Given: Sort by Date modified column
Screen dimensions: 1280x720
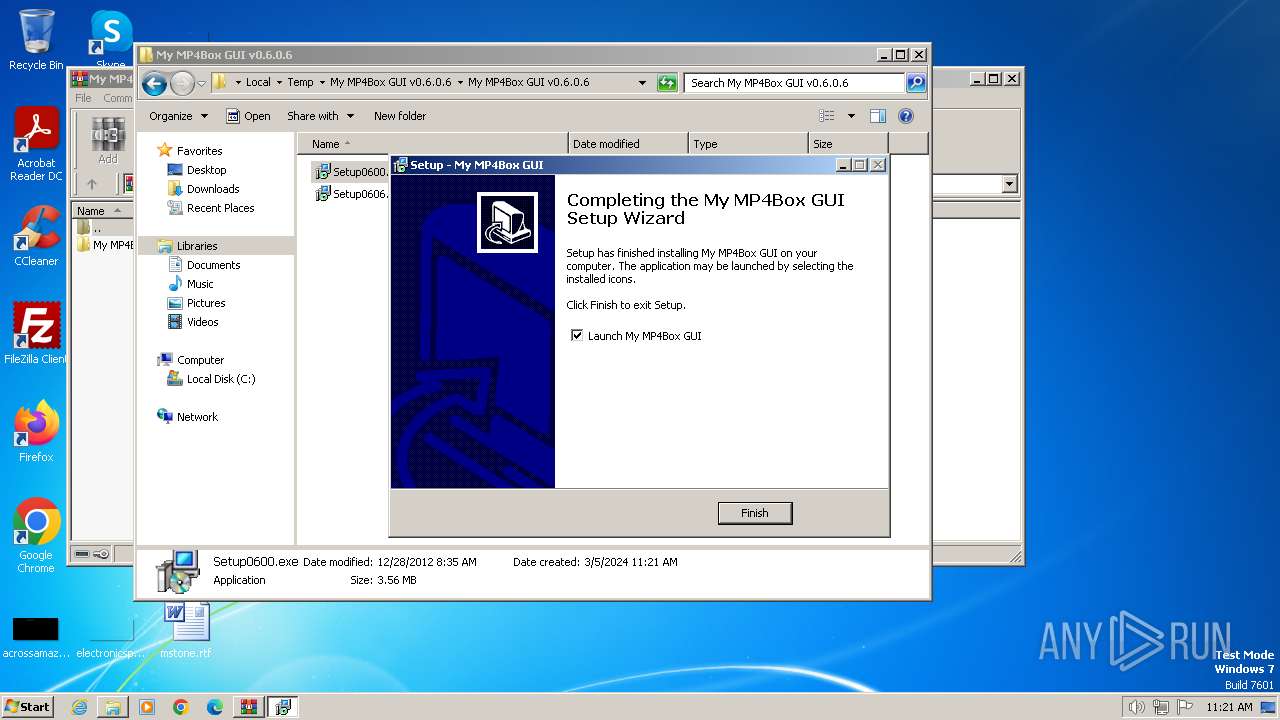Looking at the screenshot, I should tap(628, 144).
